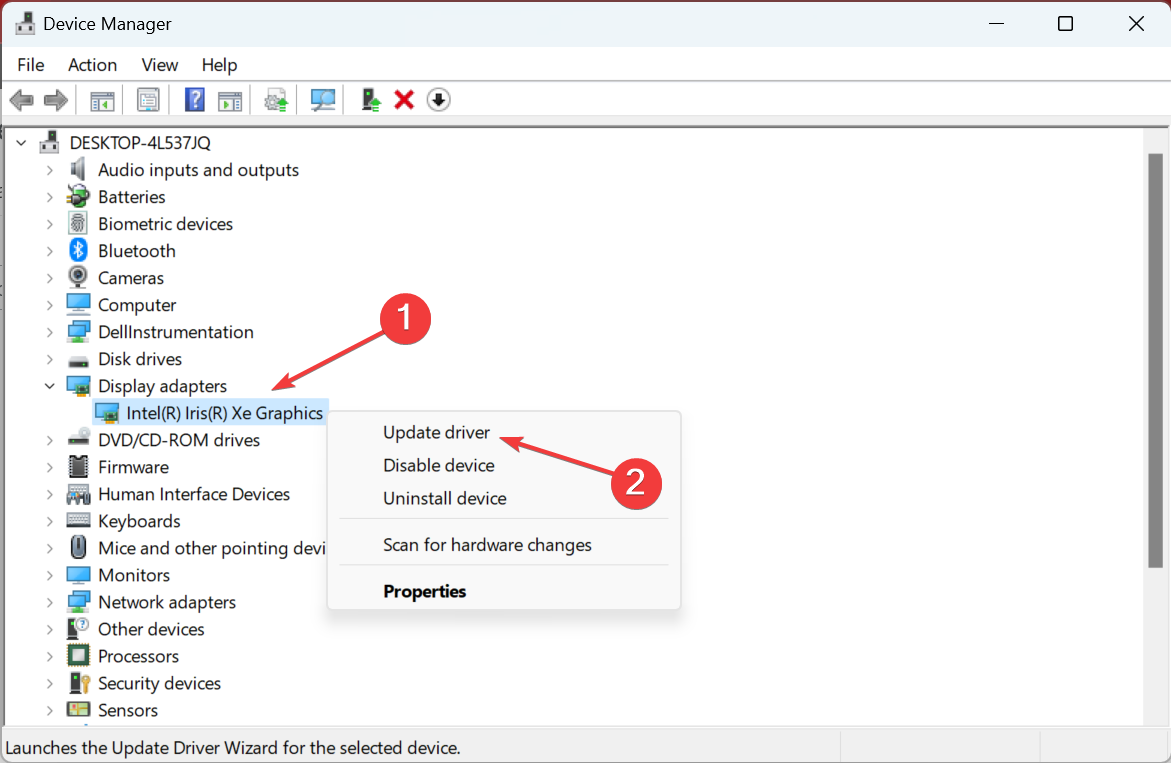Image resolution: width=1171 pixels, height=763 pixels.
Task: Click the 'DVD/CD-ROM drives' label
Action: (178, 440)
